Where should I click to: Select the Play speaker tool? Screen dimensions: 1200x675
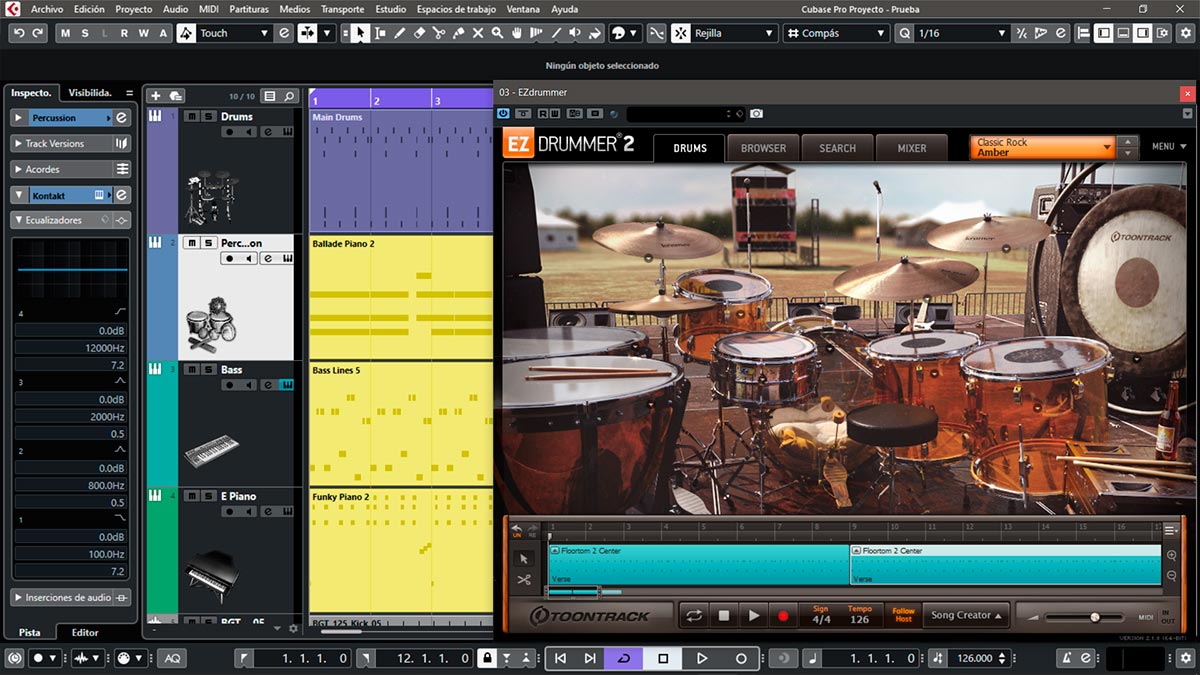(575, 33)
